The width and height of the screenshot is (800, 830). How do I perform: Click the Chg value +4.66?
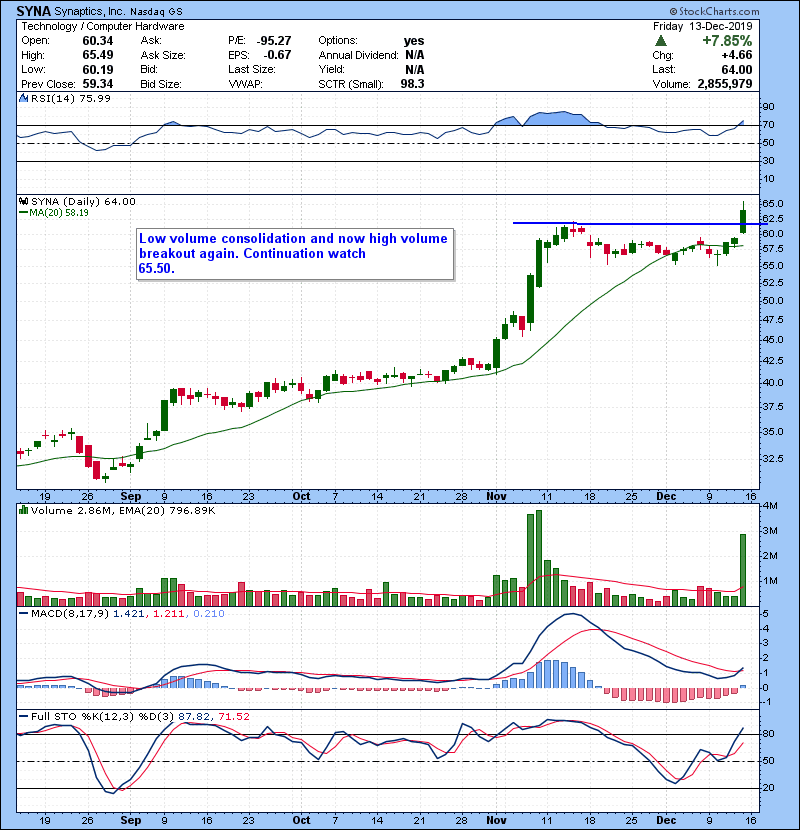coord(736,55)
